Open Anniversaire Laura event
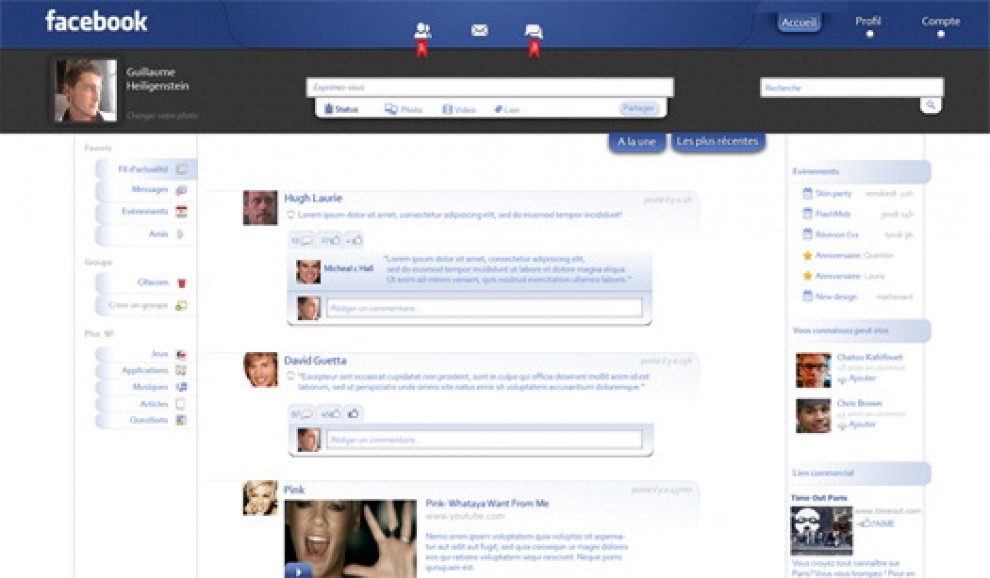990x578 pixels. [x=850, y=276]
